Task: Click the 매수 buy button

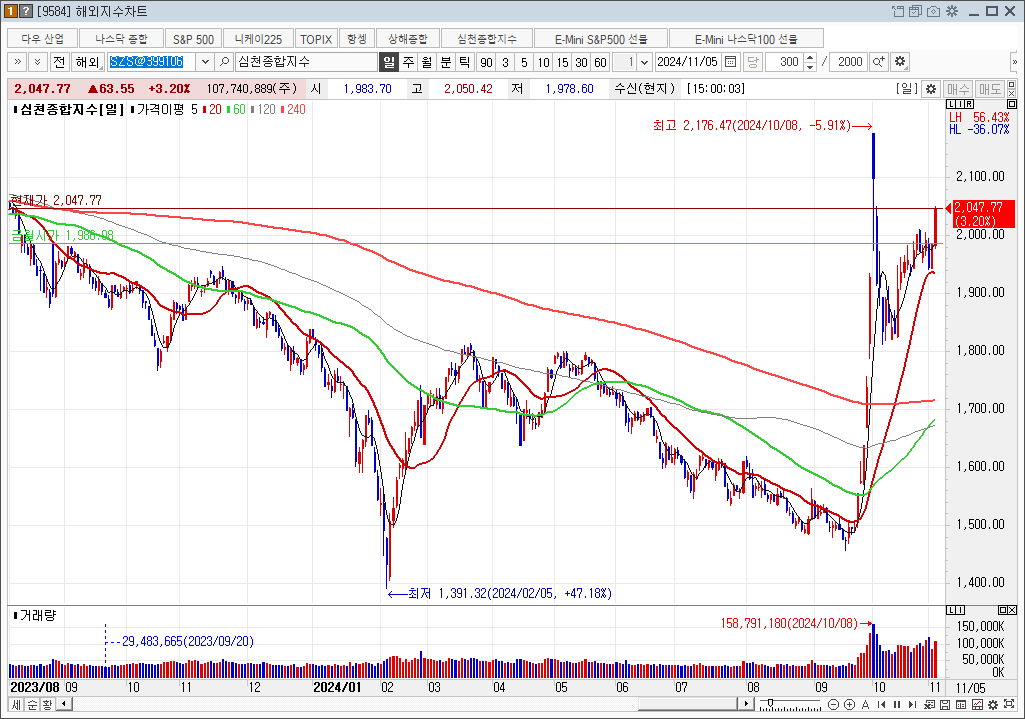Action: pos(958,89)
